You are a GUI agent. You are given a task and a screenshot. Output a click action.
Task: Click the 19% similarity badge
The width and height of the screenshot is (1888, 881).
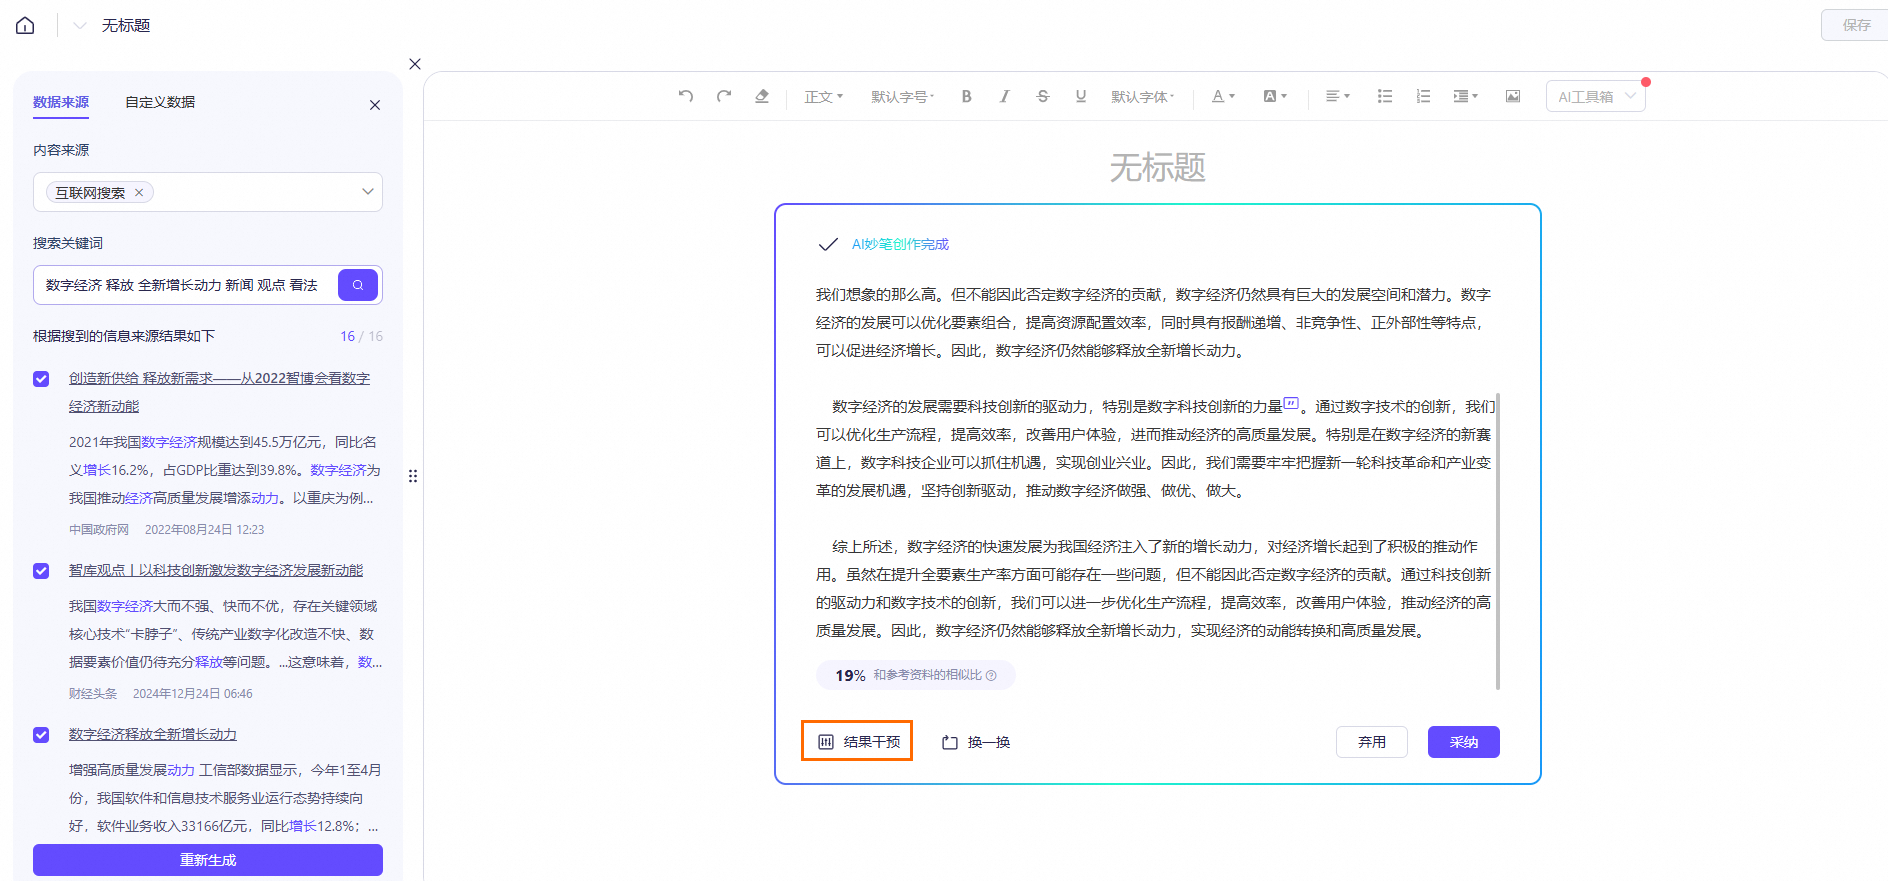click(915, 675)
